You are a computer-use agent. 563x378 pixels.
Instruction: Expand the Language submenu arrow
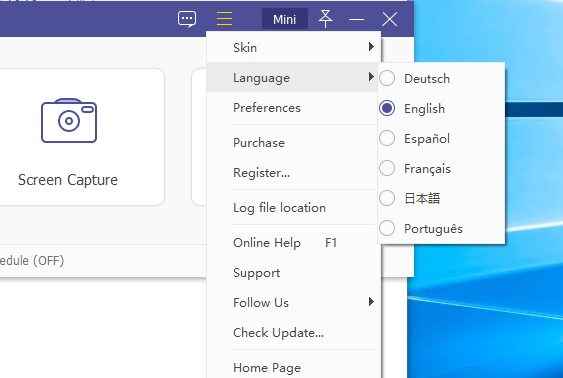(x=371, y=77)
